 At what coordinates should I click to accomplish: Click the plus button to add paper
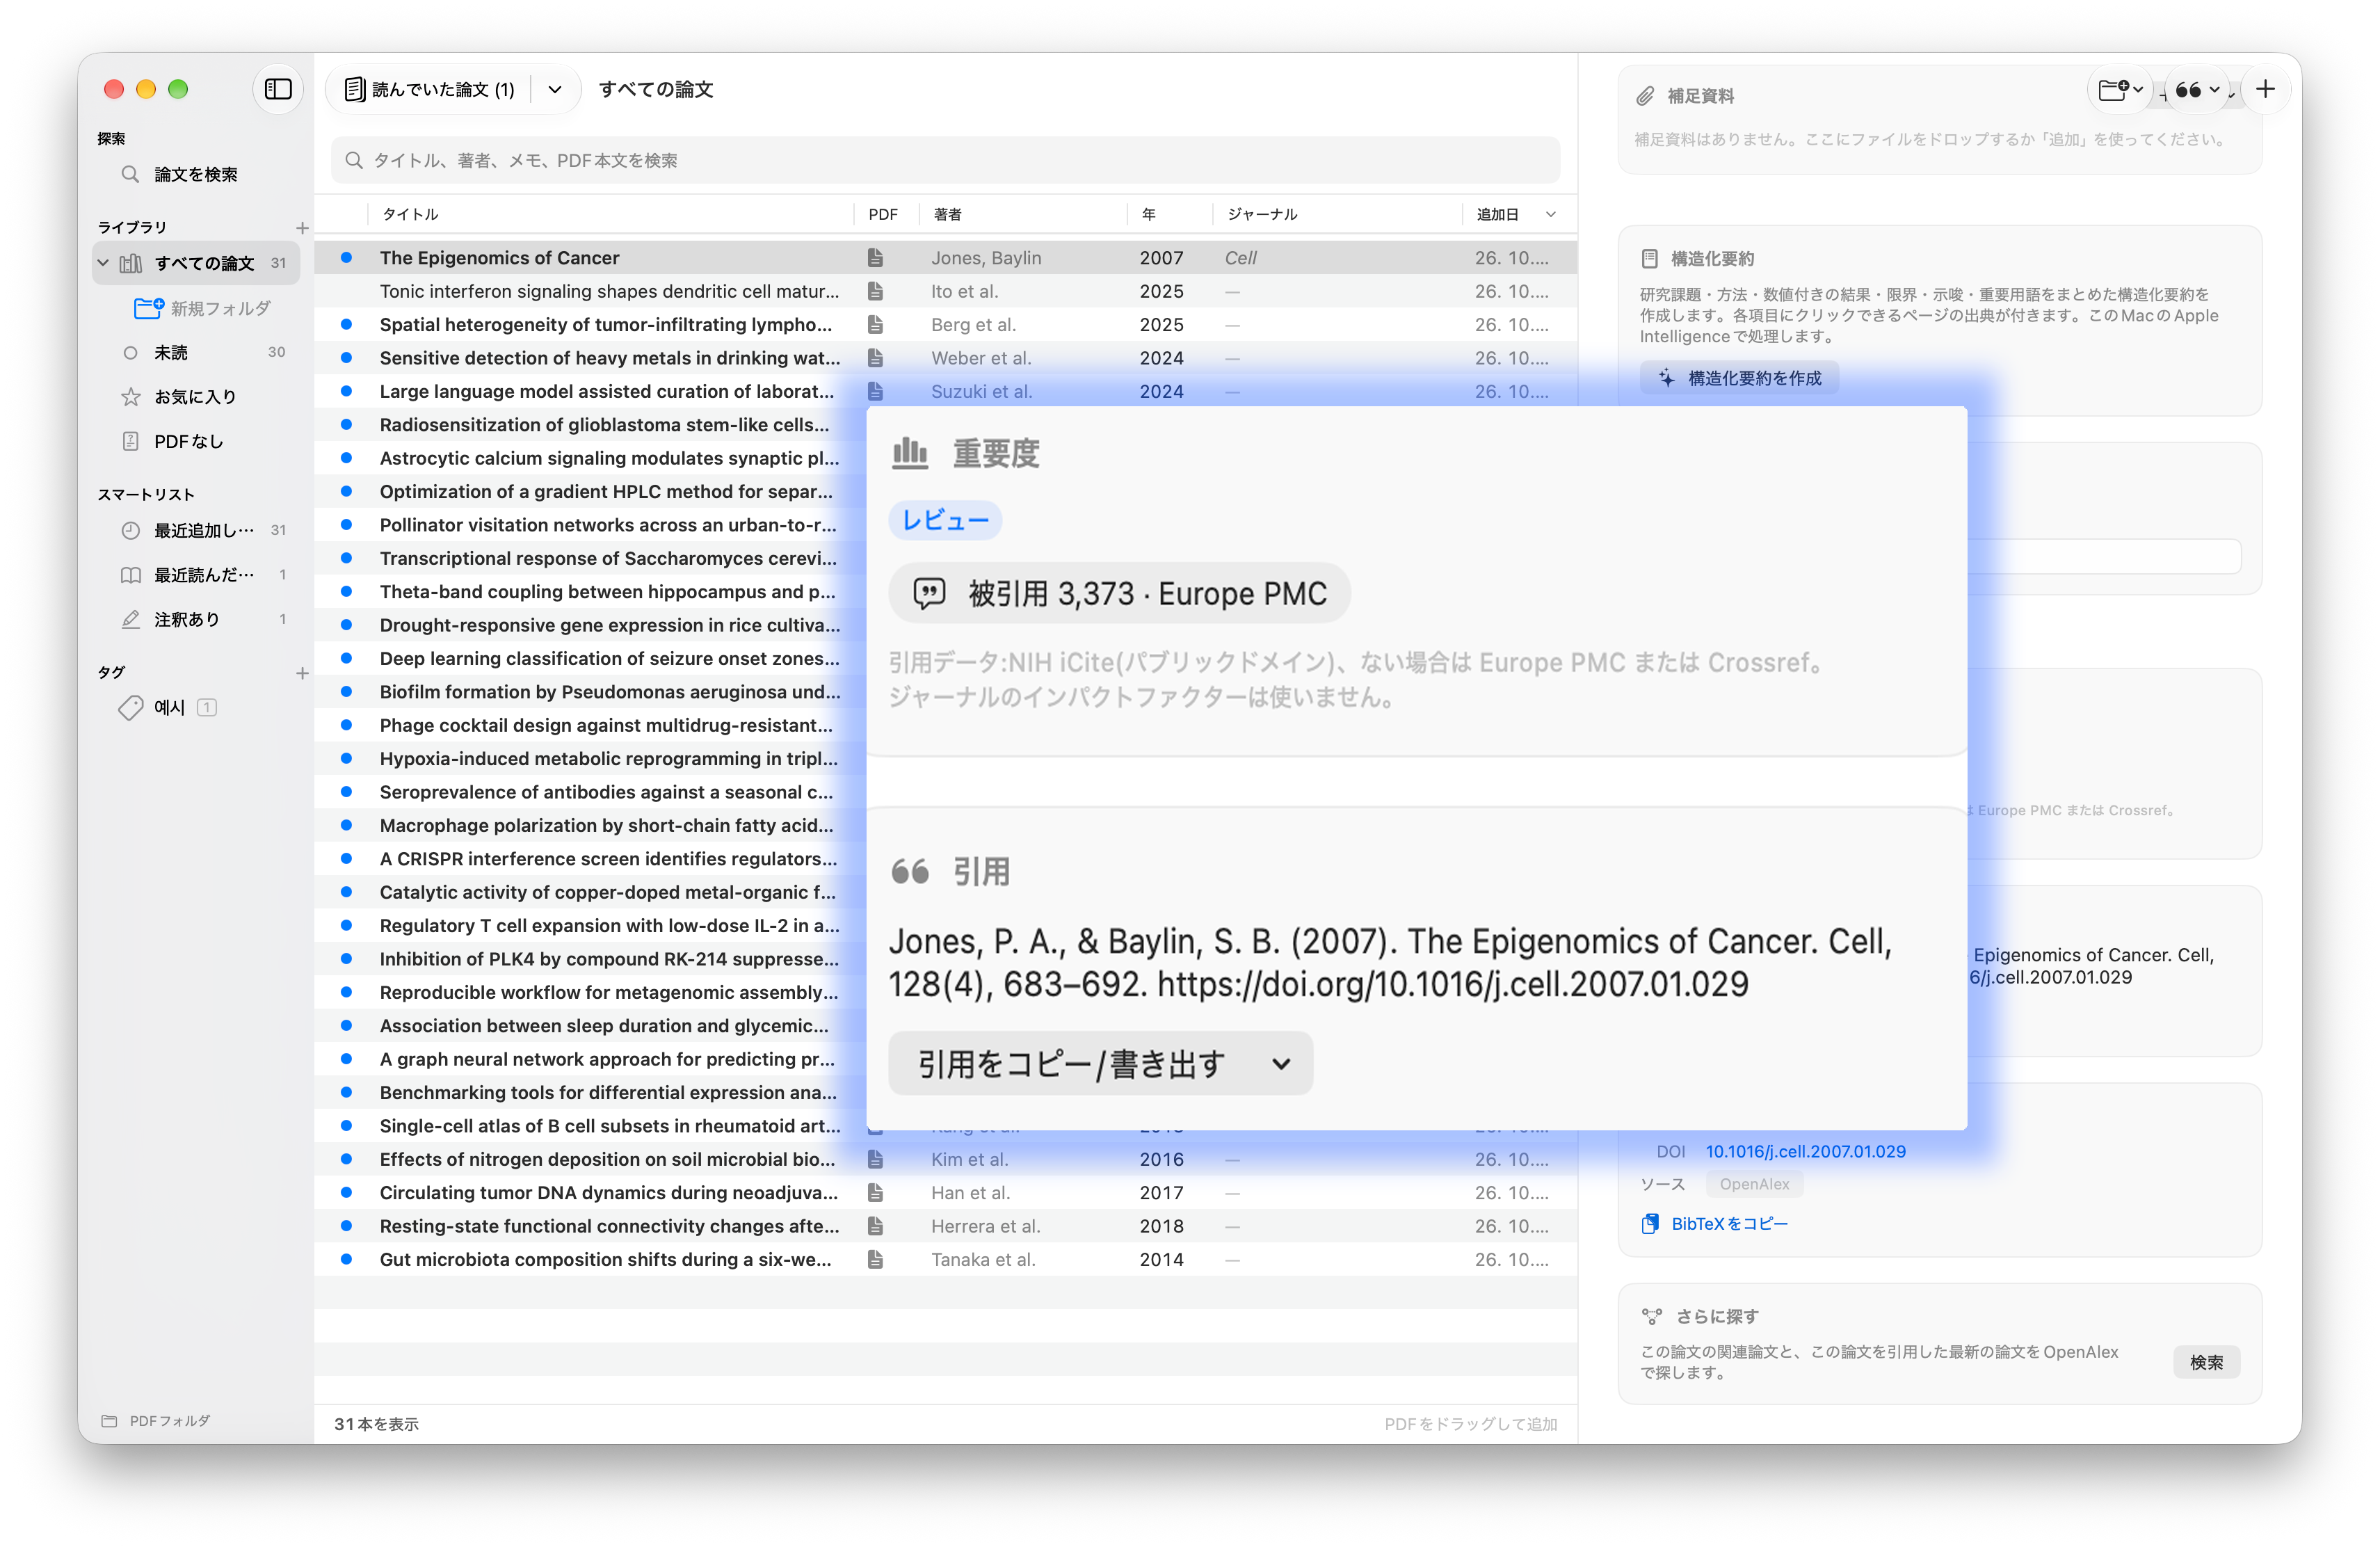click(2265, 90)
